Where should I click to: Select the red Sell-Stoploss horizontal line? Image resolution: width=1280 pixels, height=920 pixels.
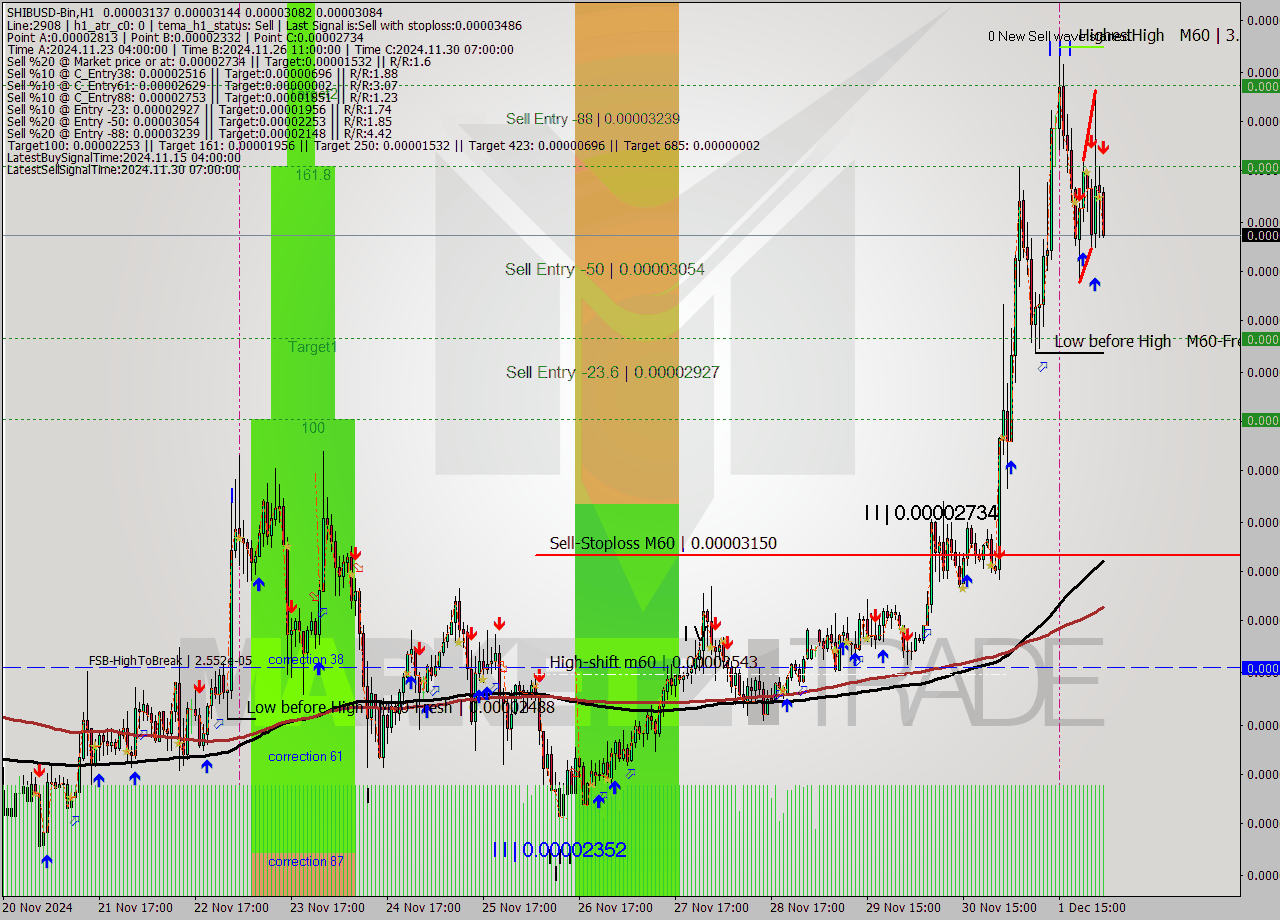coord(888,554)
